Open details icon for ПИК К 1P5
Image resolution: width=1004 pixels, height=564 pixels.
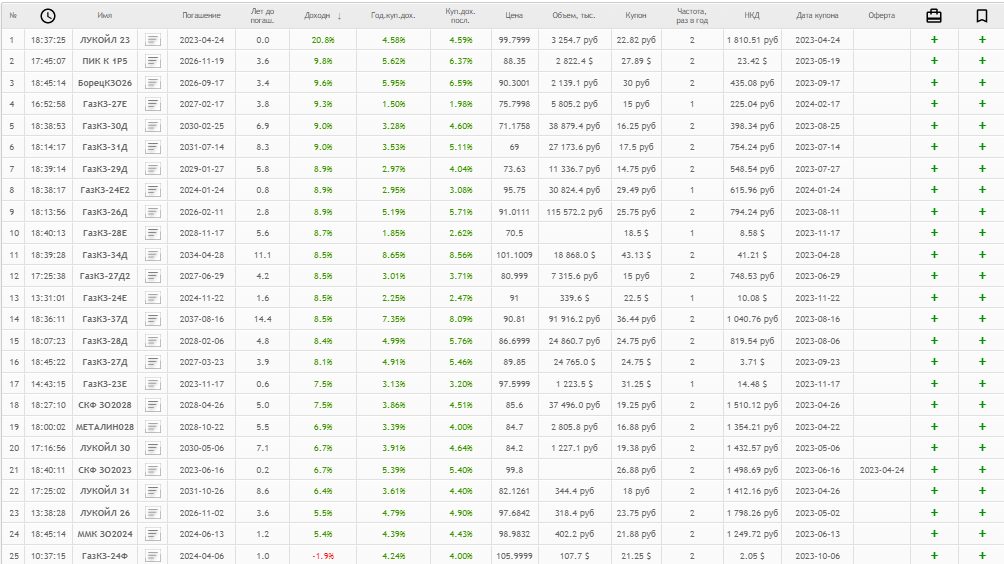(152, 61)
